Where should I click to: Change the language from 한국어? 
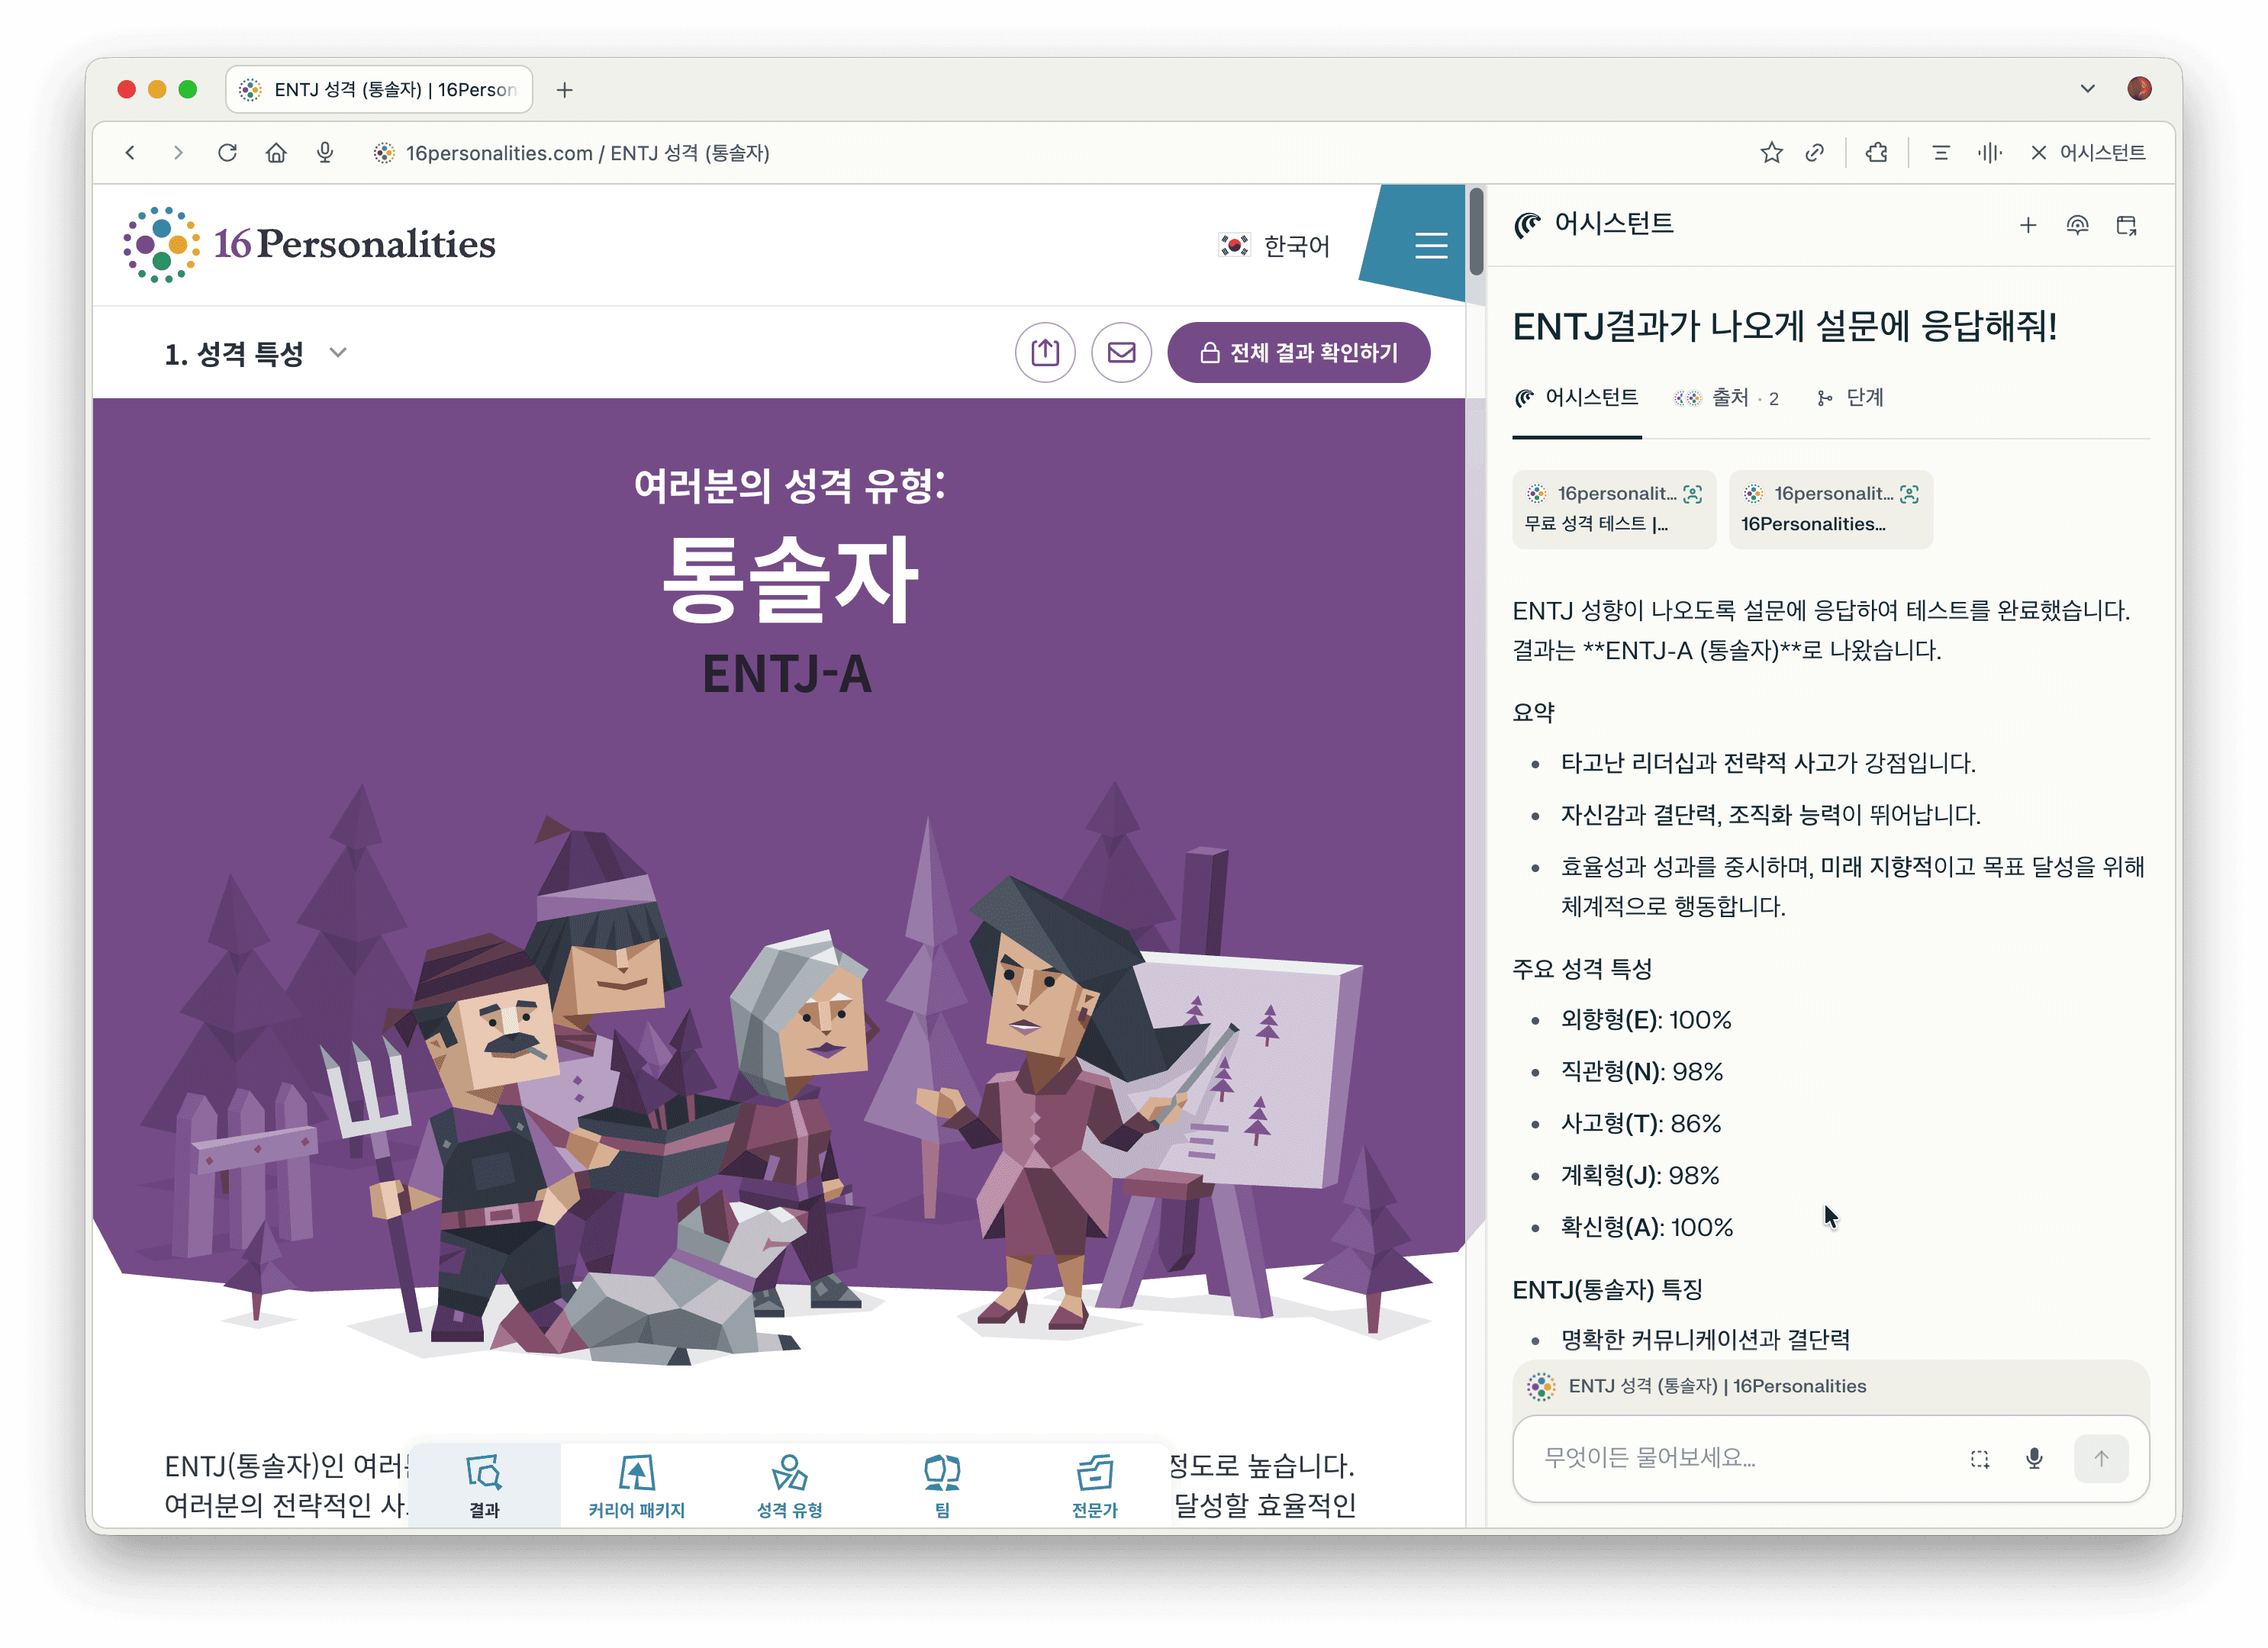[1275, 245]
